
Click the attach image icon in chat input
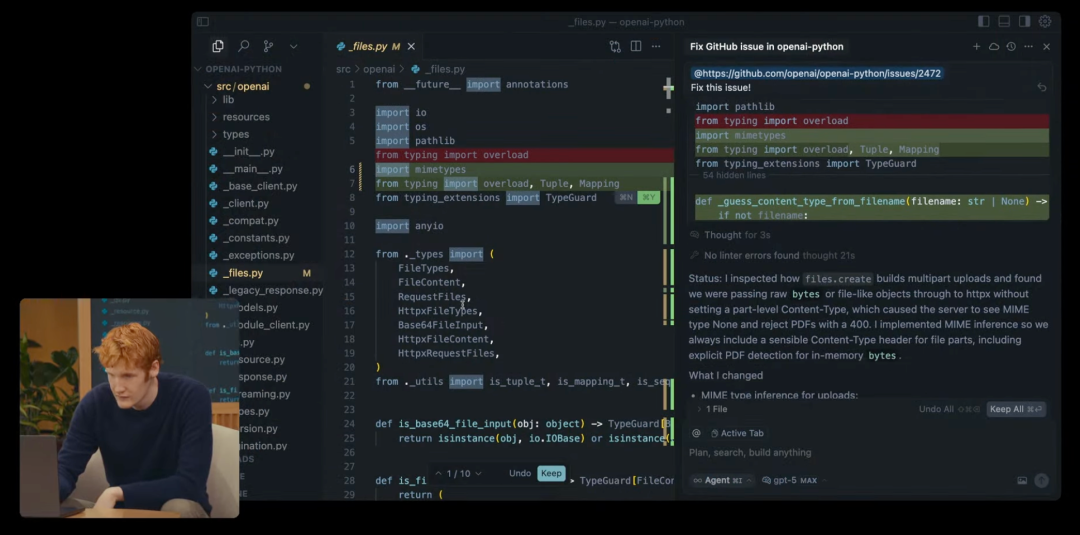(1022, 480)
